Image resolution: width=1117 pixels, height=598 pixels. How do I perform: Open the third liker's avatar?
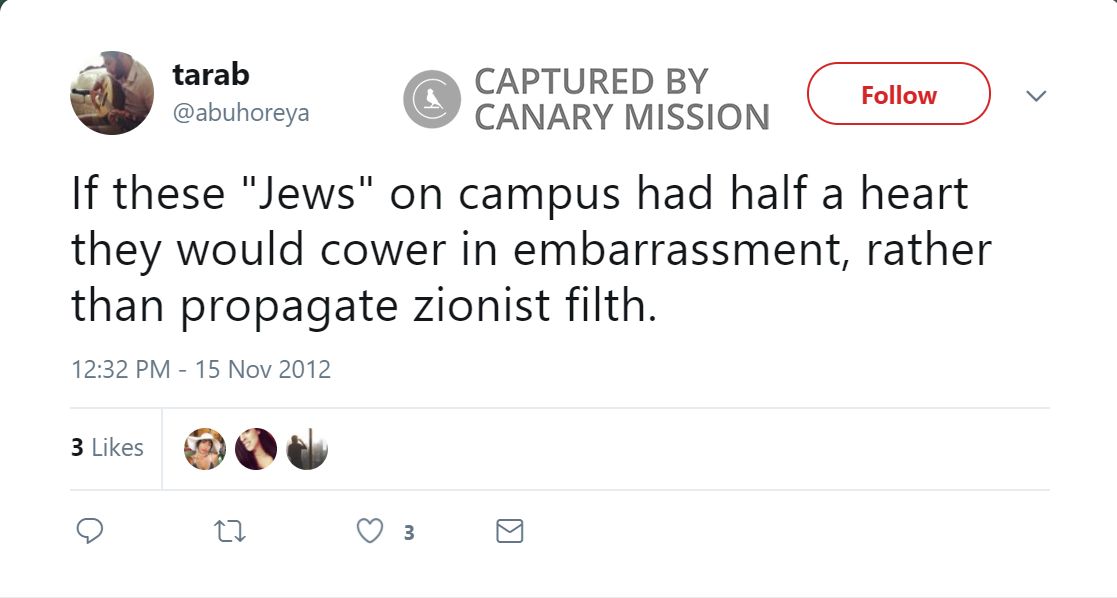coord(307,449)
